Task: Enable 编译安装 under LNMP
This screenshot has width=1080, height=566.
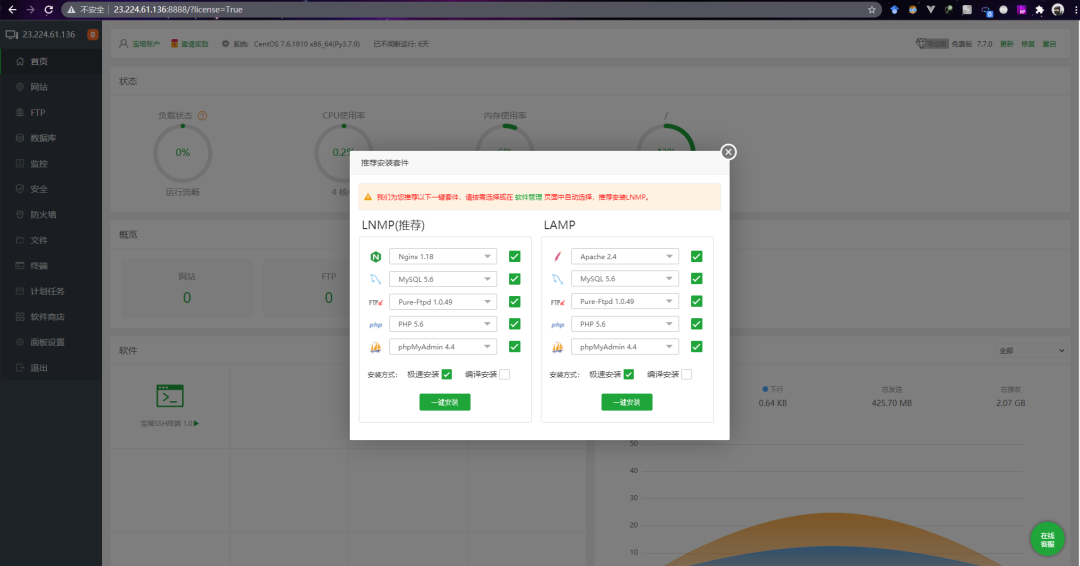Action: pos(505,375)
